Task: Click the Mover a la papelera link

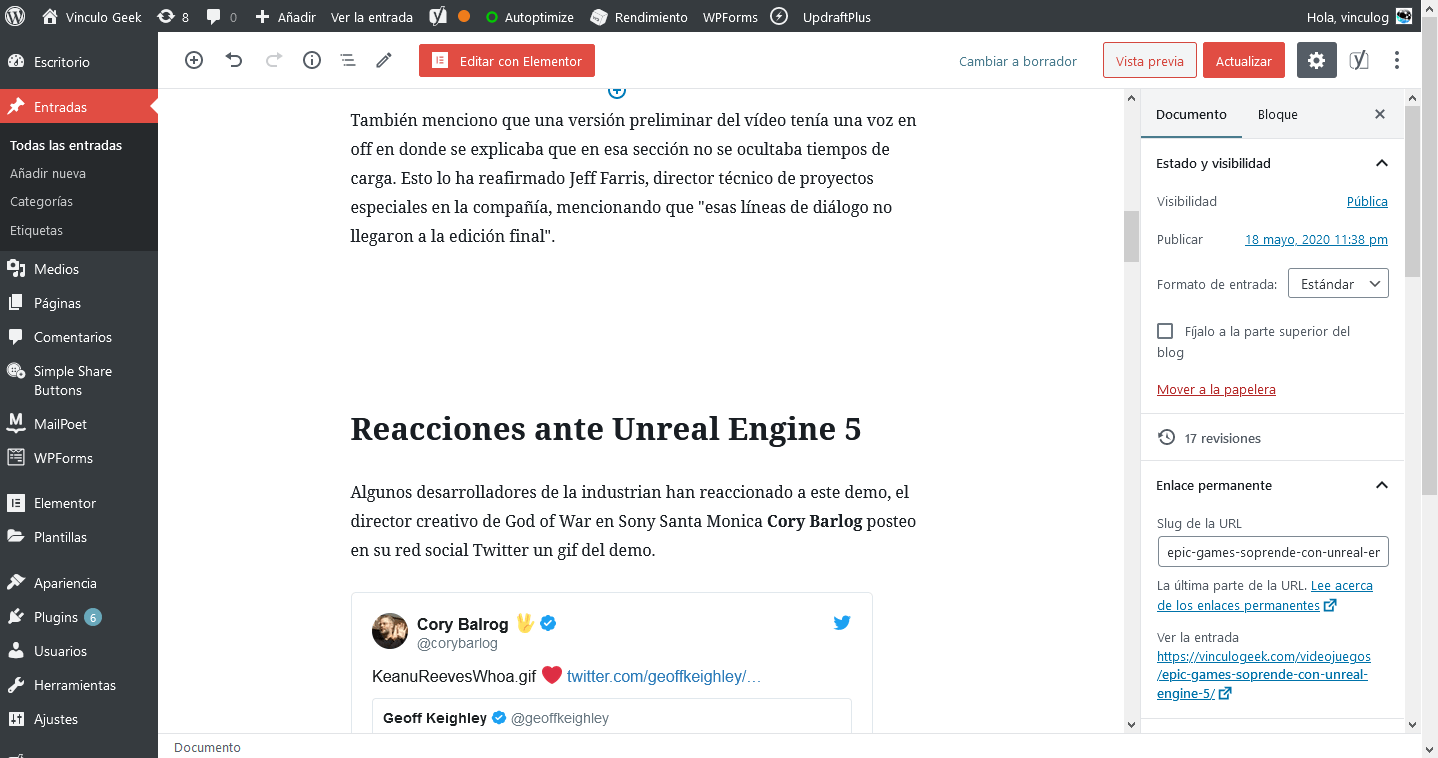Action: (1216, 389)
